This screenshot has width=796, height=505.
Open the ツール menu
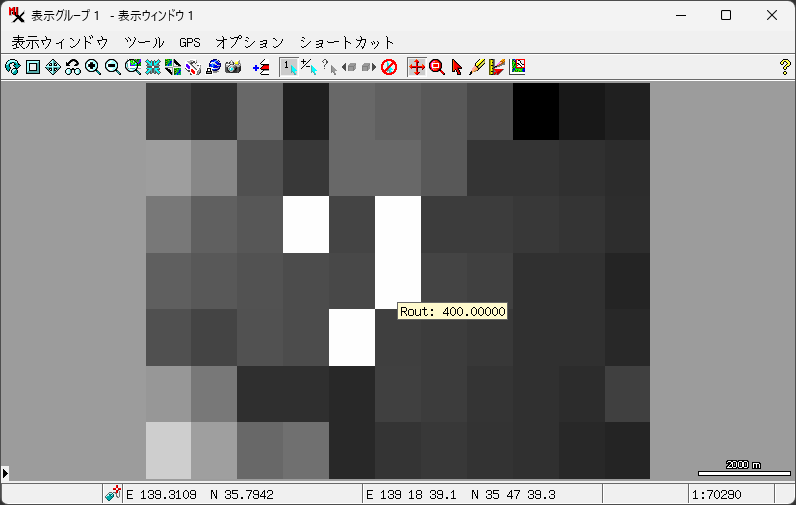click(144, 42)
